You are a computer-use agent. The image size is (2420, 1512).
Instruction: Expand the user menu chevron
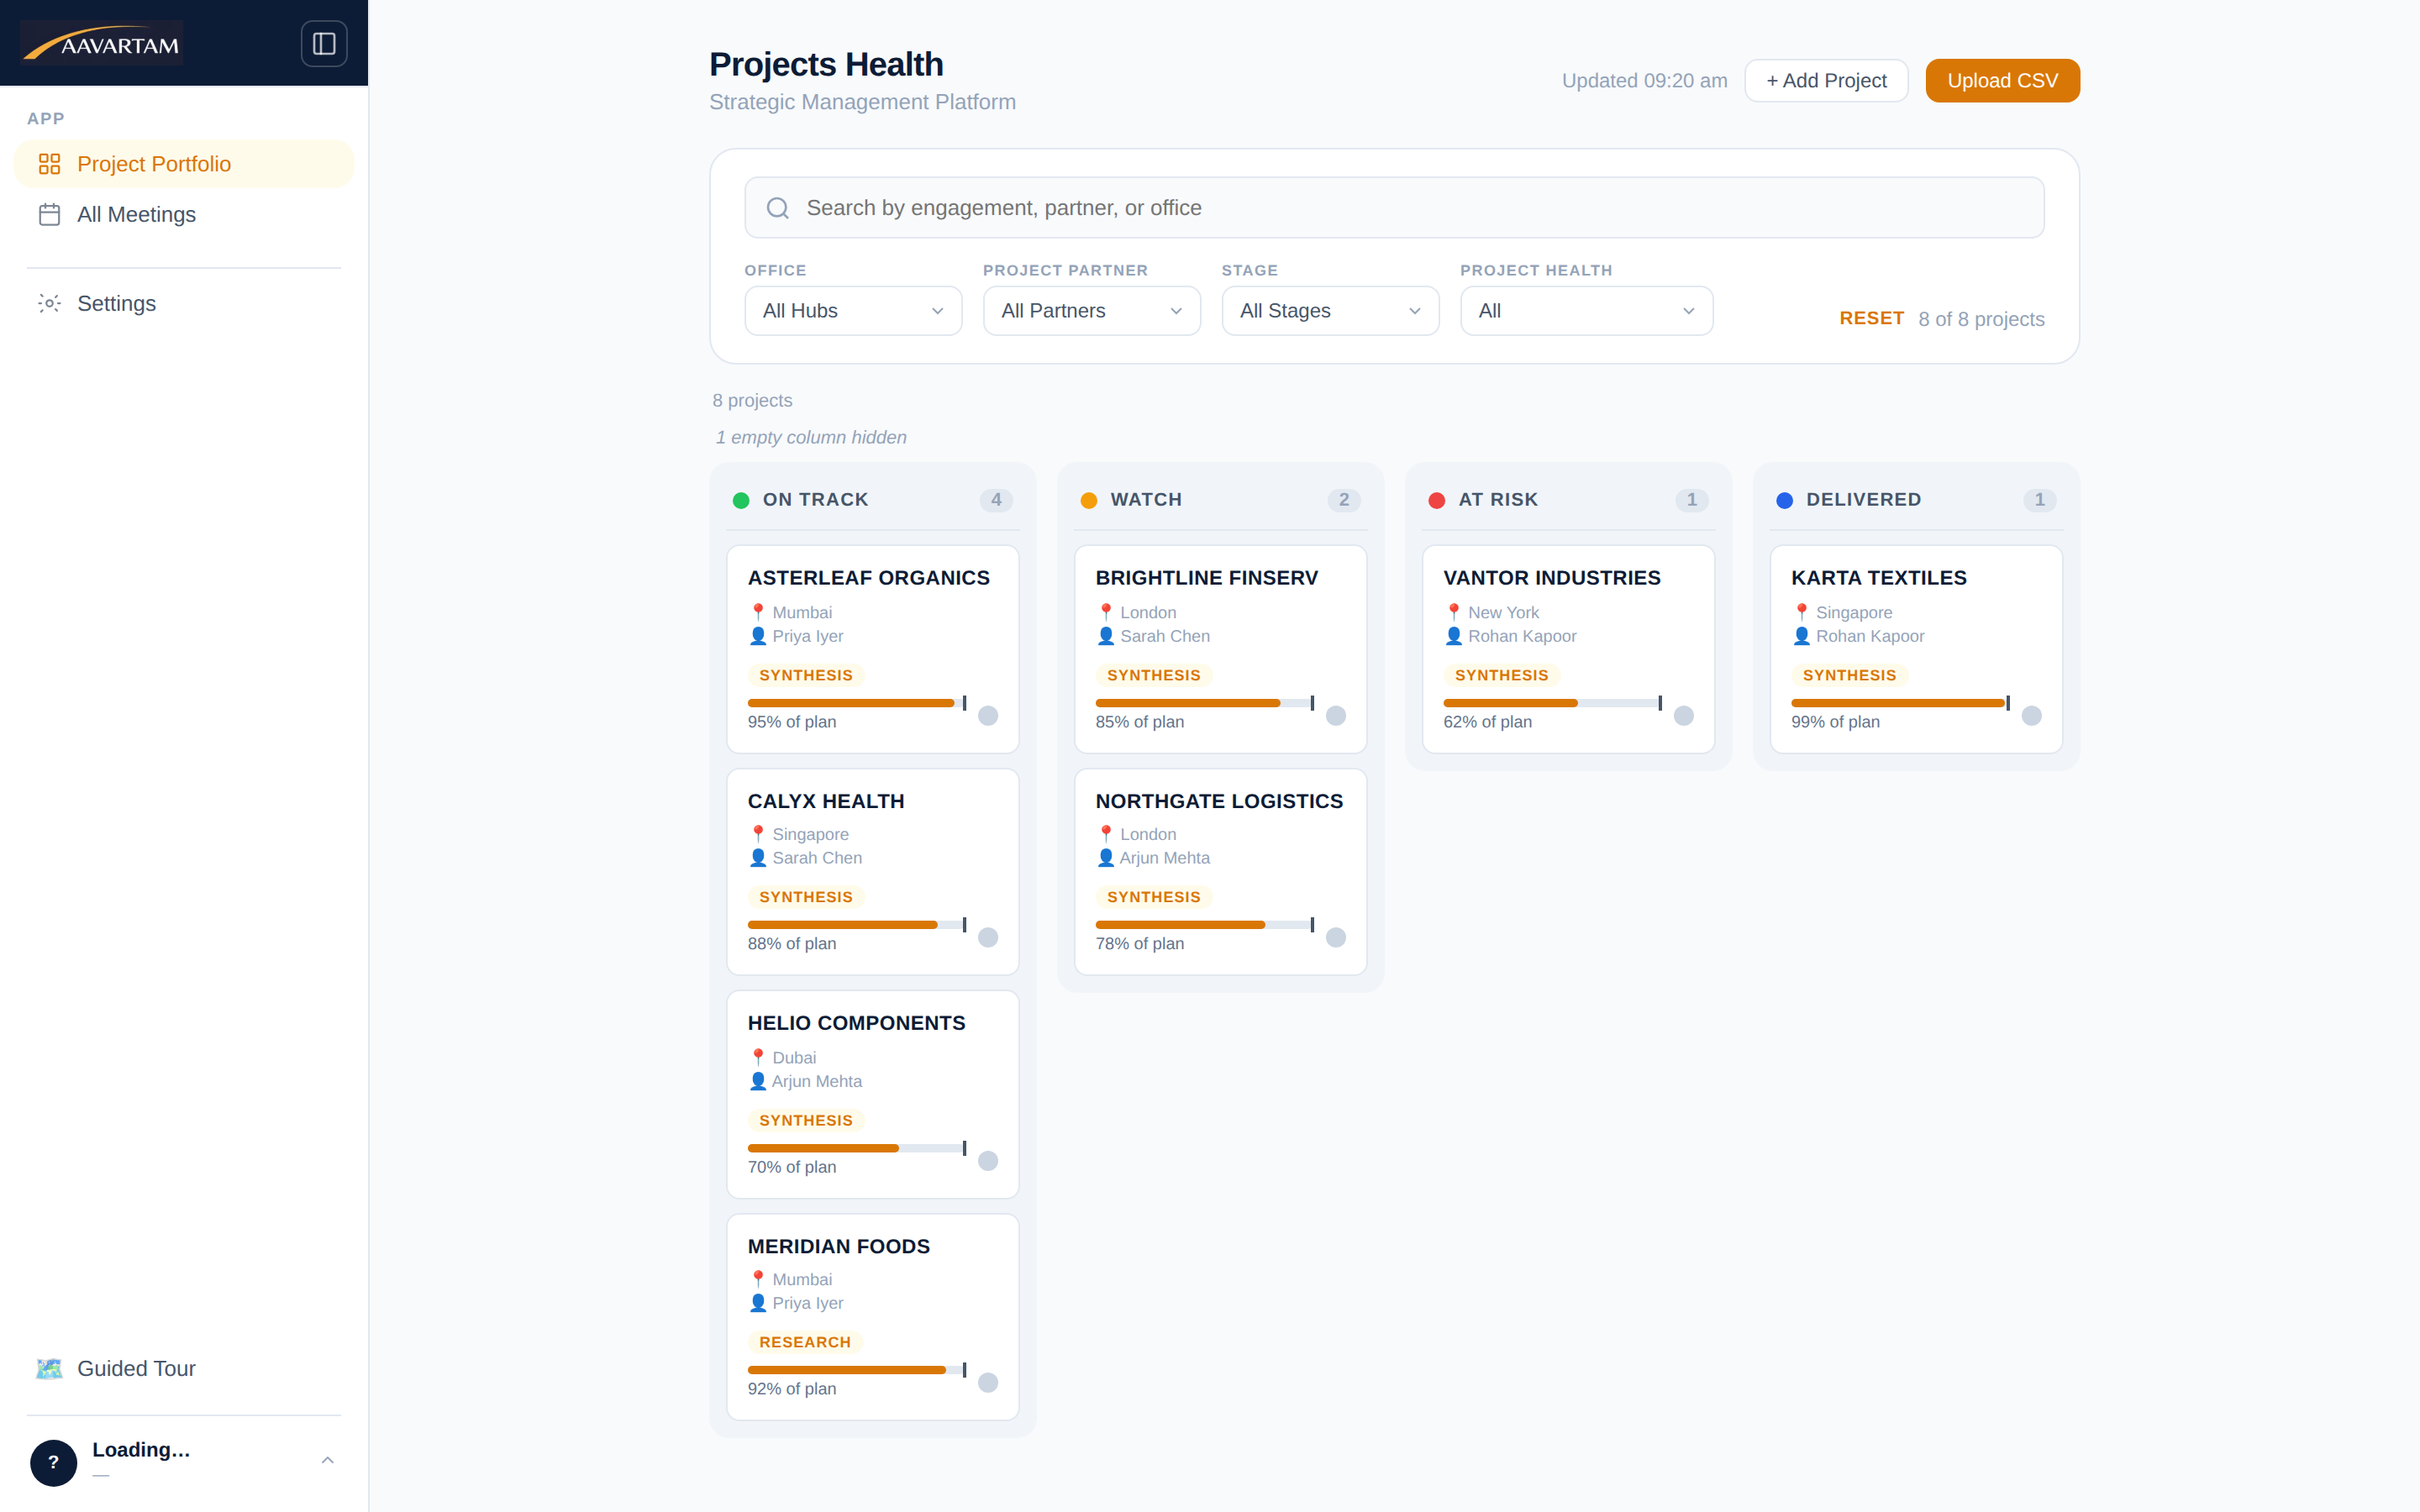coord(327,1461)
